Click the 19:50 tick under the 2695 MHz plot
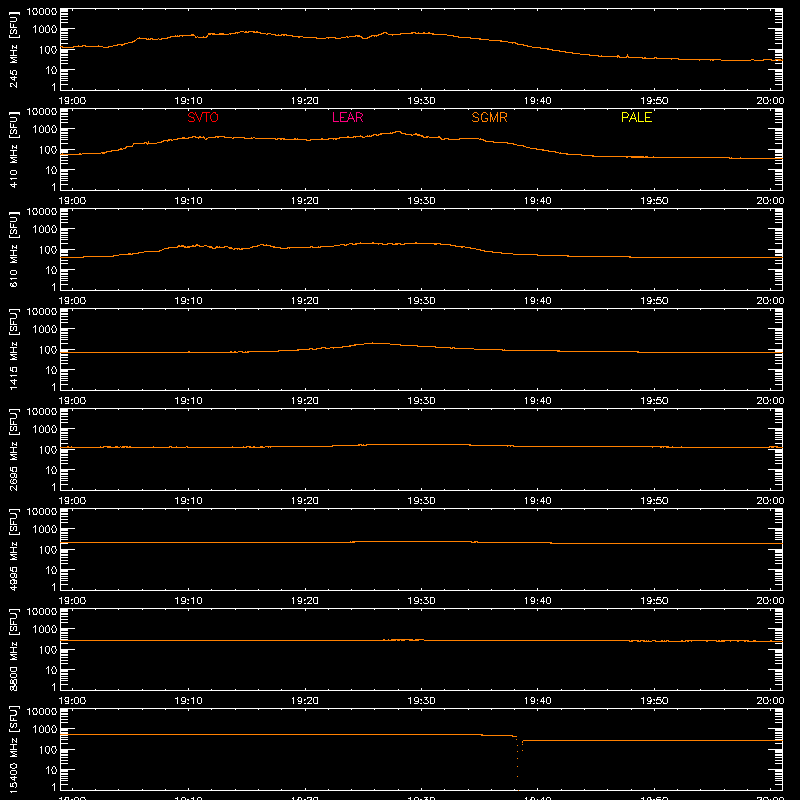The image size is (800, 800). (654, 501)
